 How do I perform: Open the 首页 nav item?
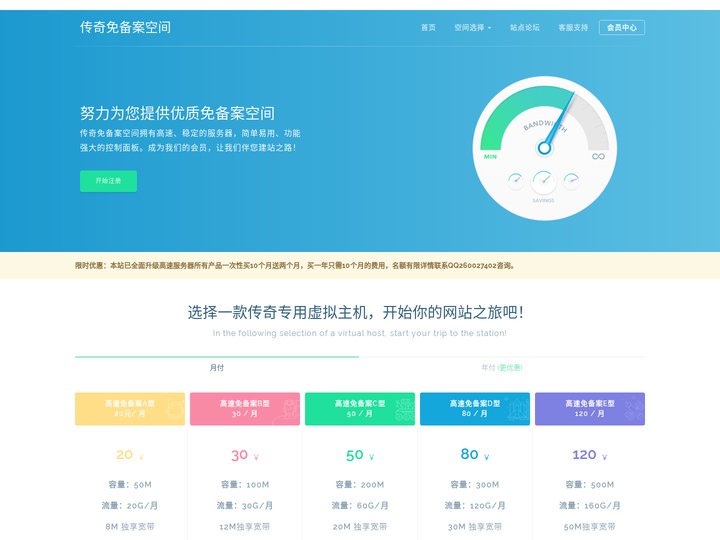pyautogui.click(x=428, y=28)
